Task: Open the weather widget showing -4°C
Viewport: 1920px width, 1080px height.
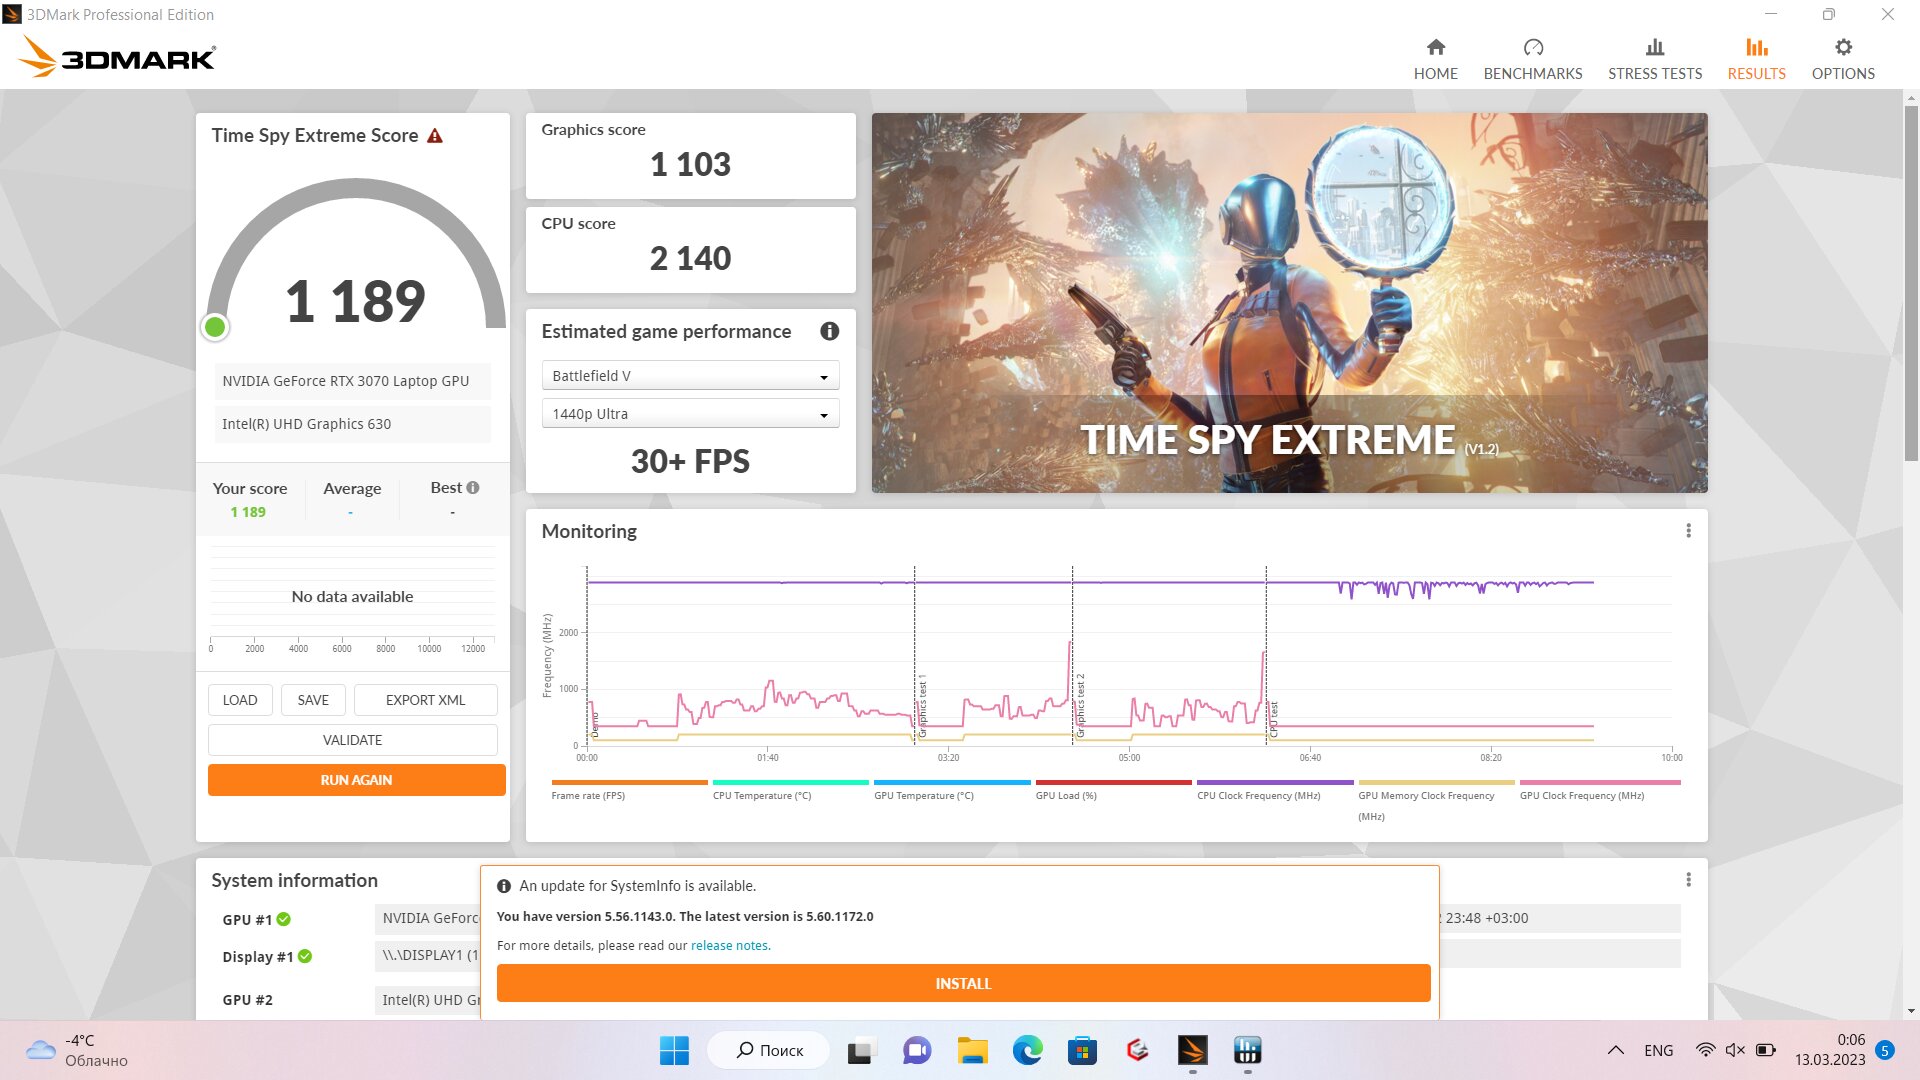Action: (x=78, y=1050)
